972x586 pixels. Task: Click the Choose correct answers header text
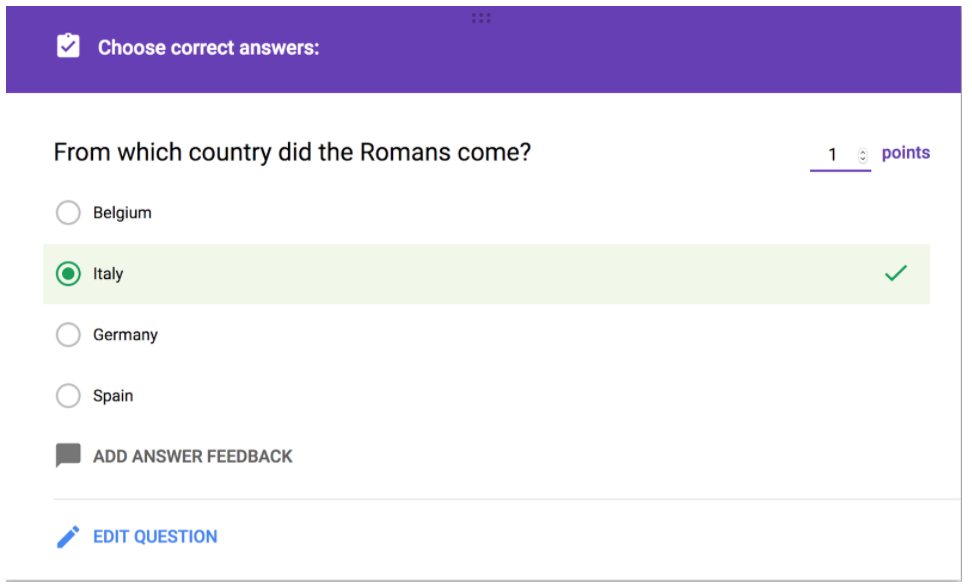coord(208,47)
